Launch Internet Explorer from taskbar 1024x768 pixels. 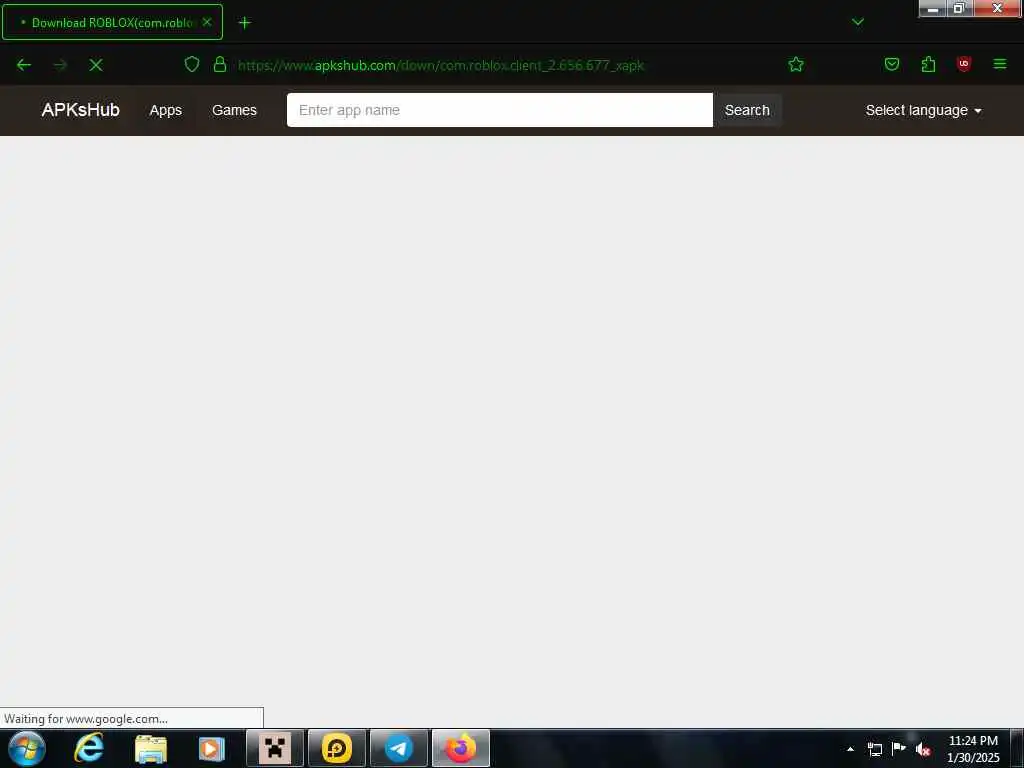tap(89, 748)
